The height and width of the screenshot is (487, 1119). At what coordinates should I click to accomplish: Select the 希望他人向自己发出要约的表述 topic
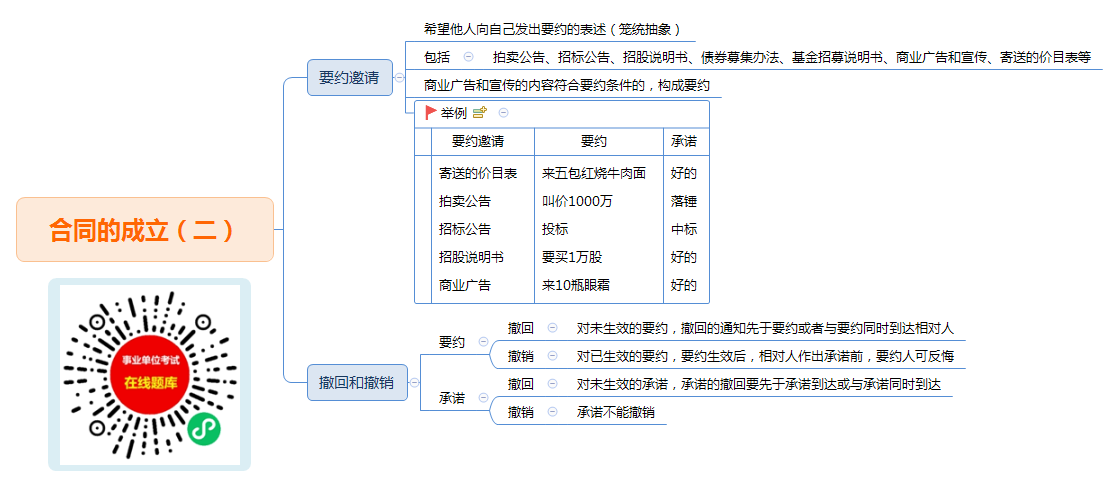click(552, 29)
